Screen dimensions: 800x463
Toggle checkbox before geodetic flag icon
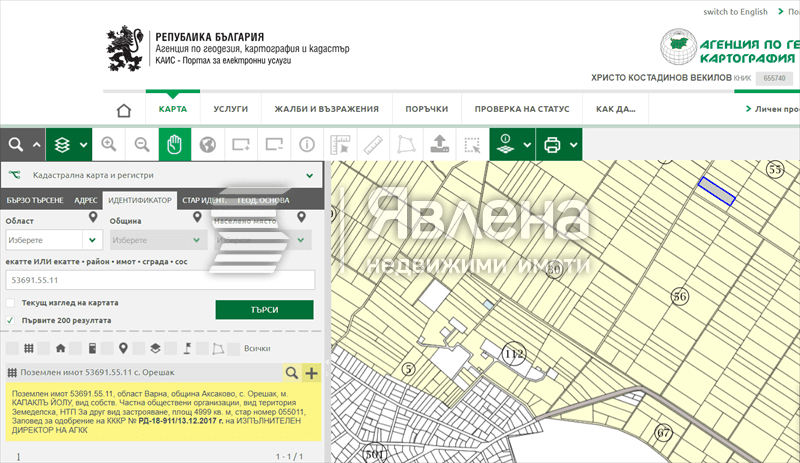tap(170, 349)
